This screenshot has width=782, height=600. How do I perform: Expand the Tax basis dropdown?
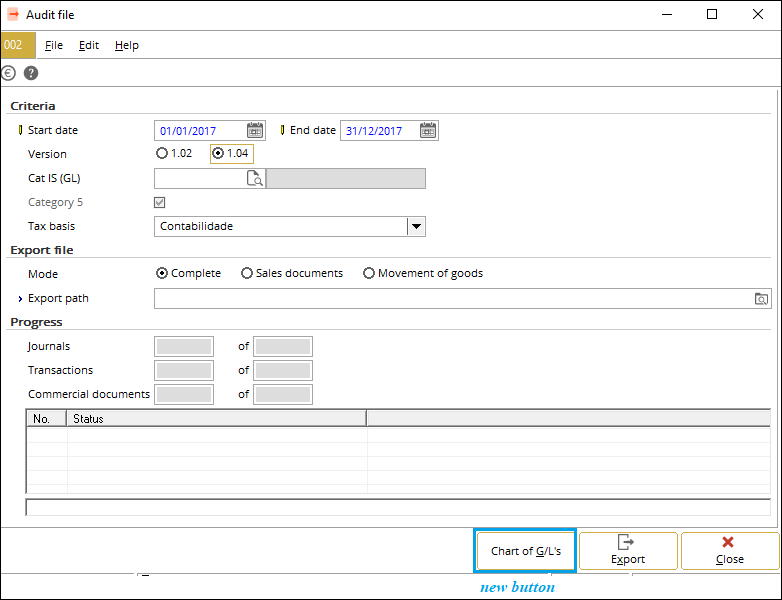pos(416,226)
